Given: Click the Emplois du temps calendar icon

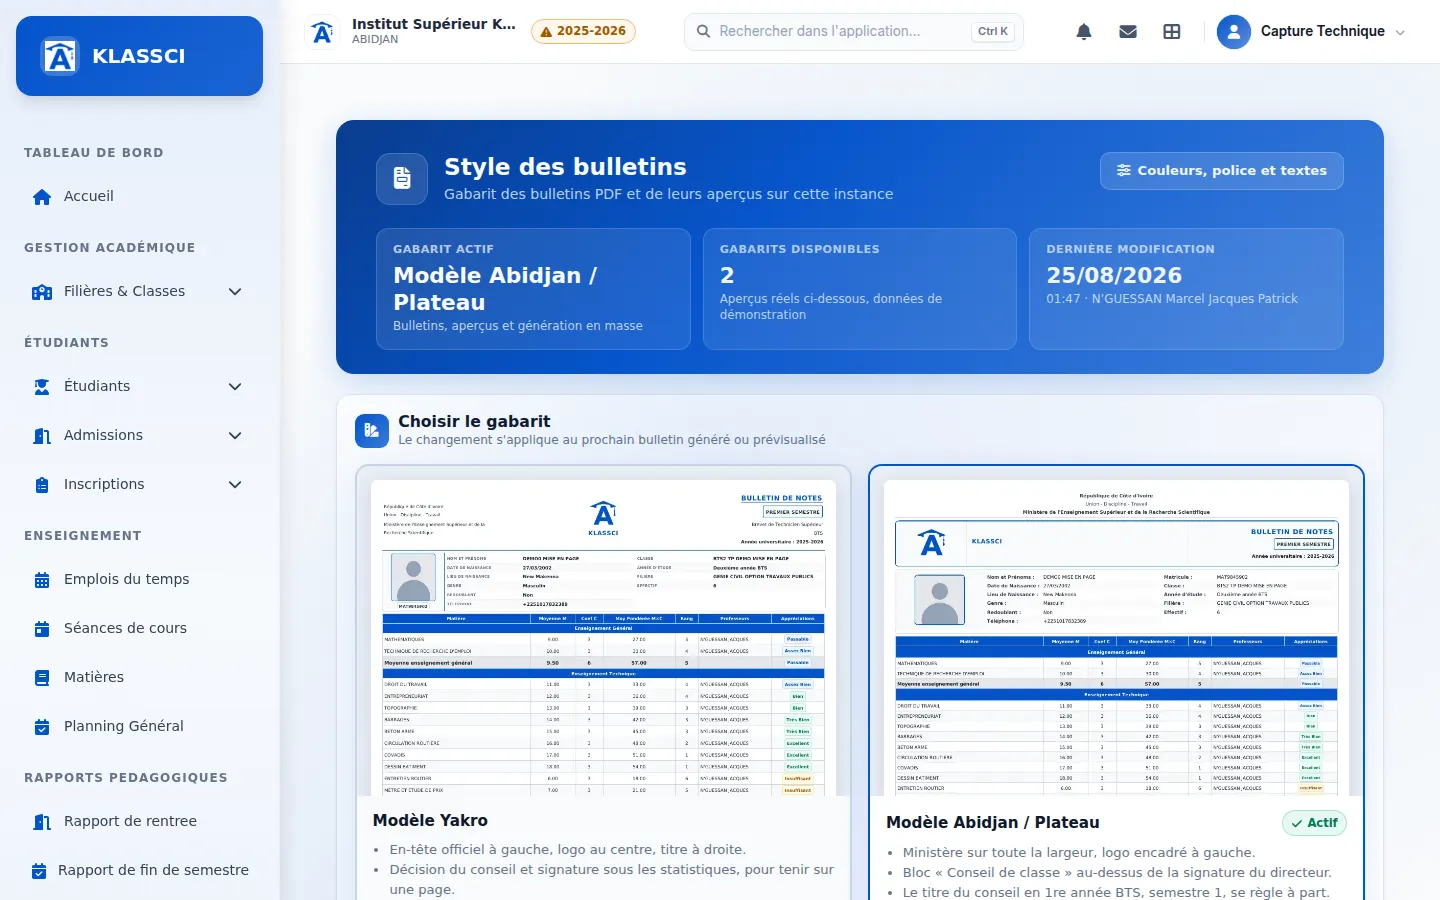Looking at the screenshot, I should (x=42, y=580).
